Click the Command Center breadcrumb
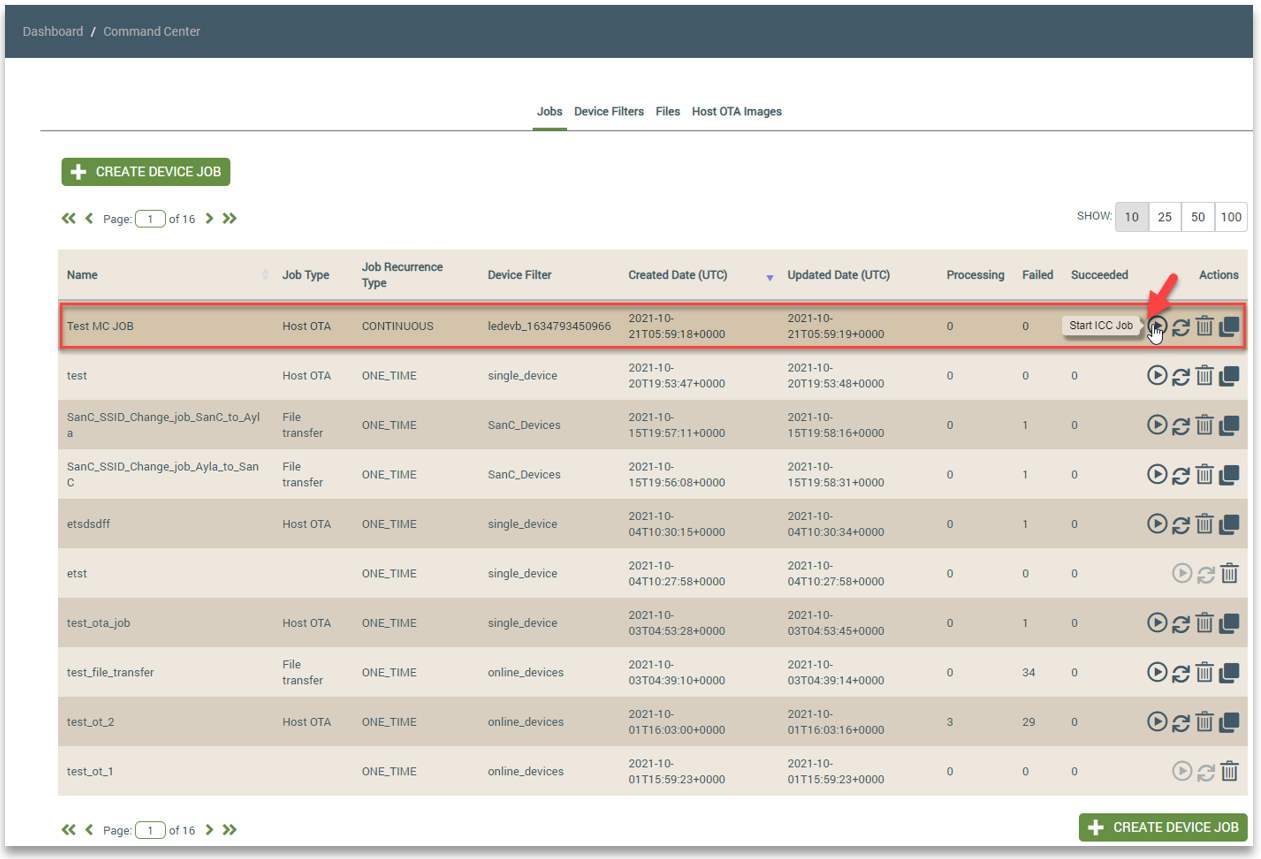Screen dimensions: 1261x859 tap(152, 31)
